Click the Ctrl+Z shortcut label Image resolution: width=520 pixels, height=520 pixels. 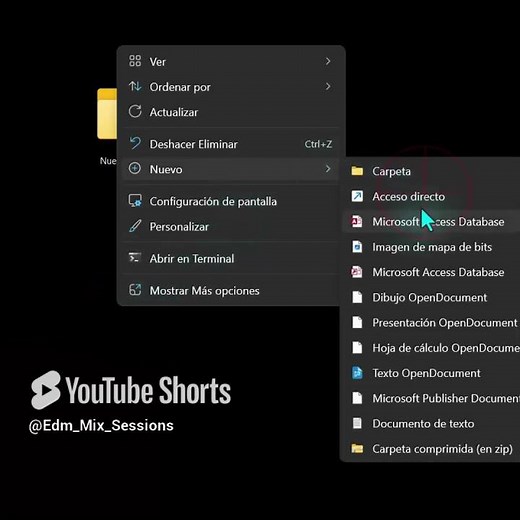(x=318, y=144)
